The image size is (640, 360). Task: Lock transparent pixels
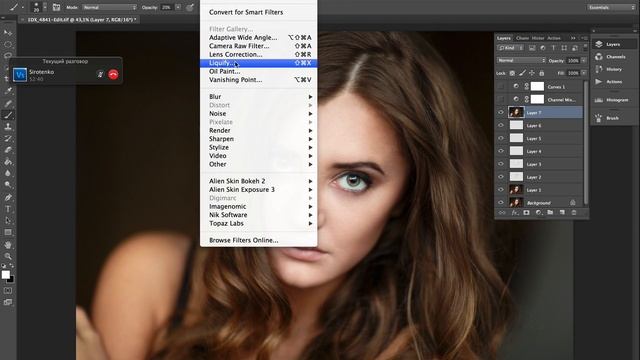pyautogui.click(x=512, y=73)
